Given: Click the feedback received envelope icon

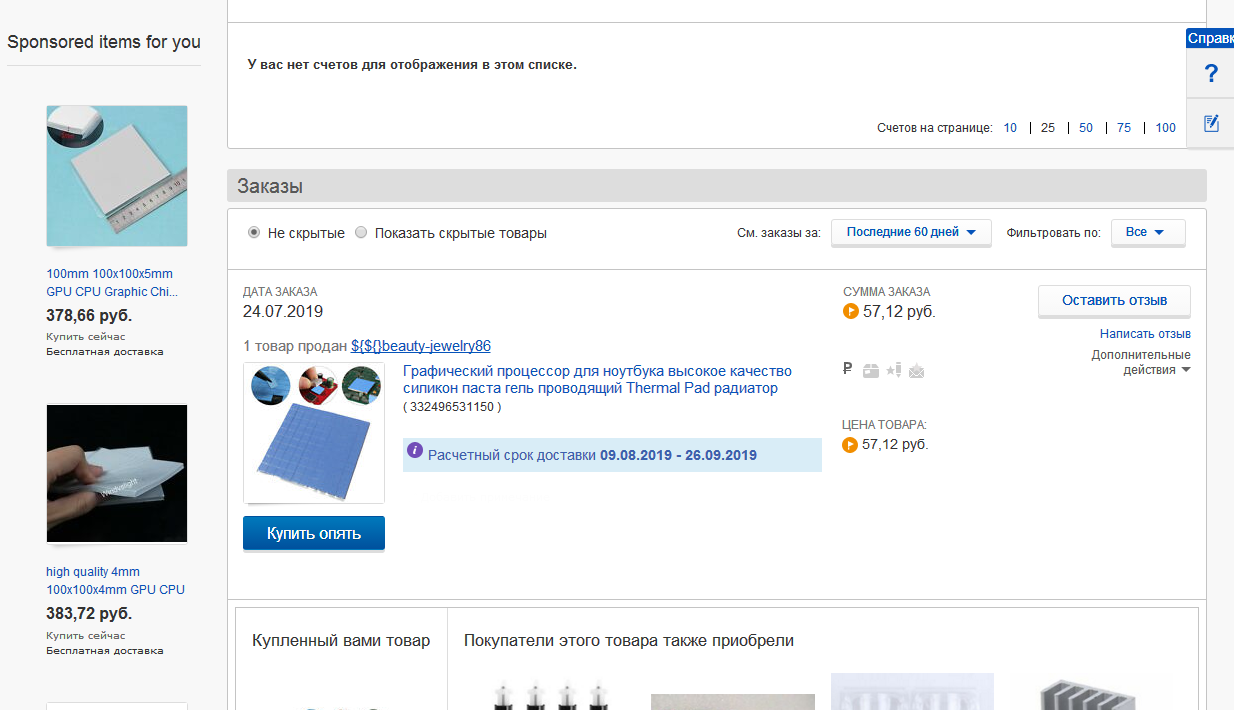Looking at the screenshot, I should click(917, 370).
